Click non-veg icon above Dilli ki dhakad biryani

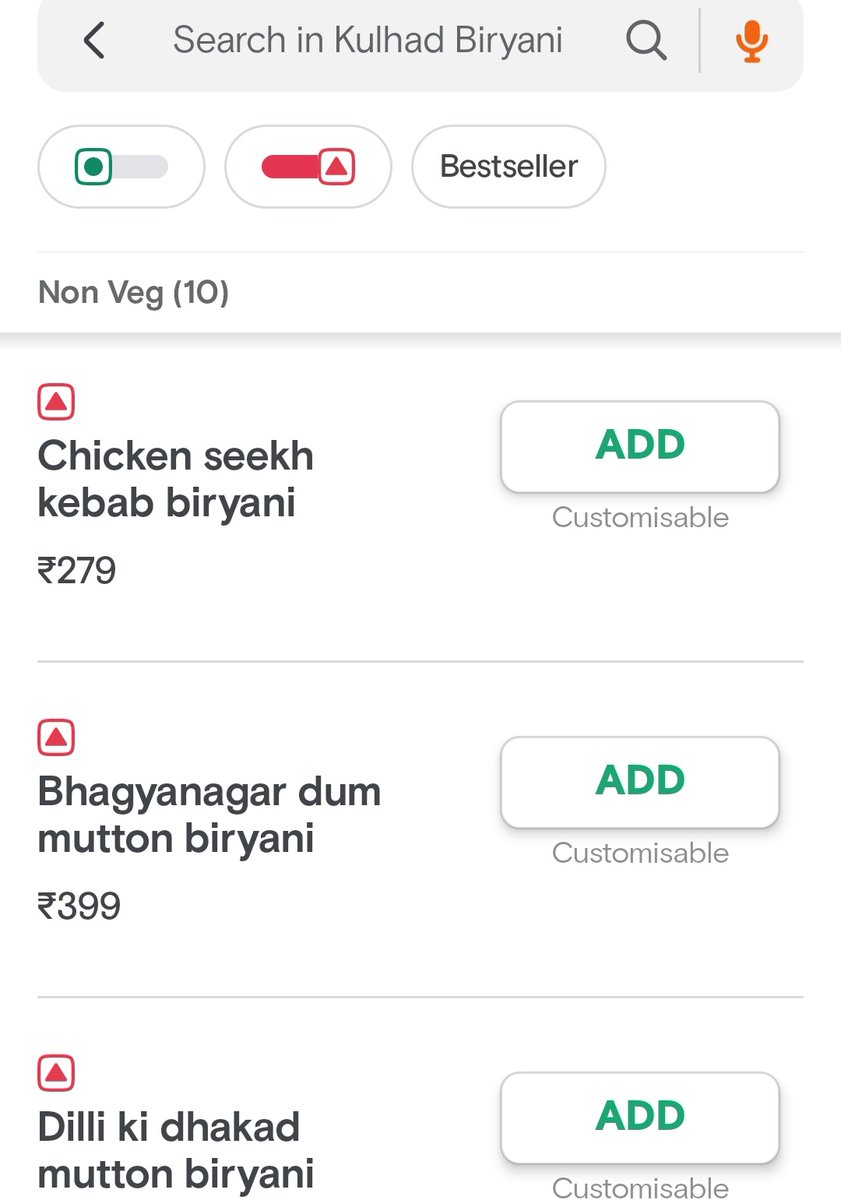[x=57, y=1074]
